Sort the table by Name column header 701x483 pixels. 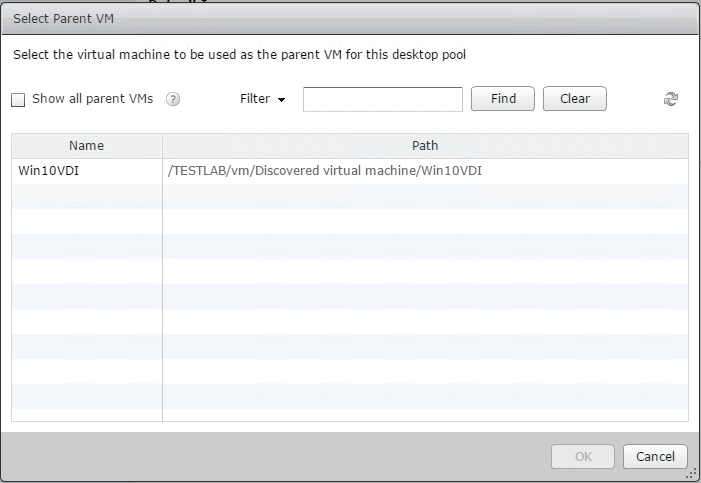pyautogui.click(x=87, y=146)
